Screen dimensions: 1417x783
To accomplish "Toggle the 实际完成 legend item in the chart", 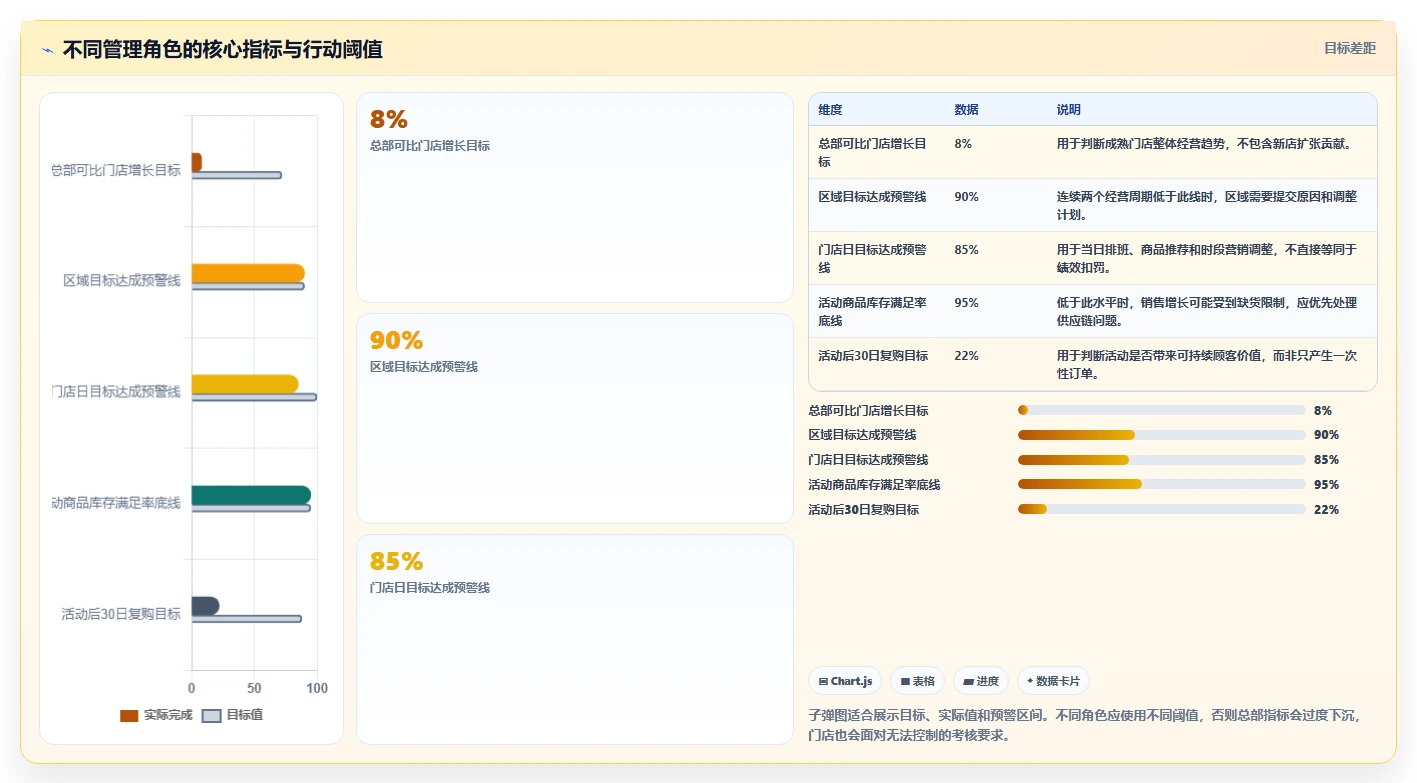I will tap(156, 715).
